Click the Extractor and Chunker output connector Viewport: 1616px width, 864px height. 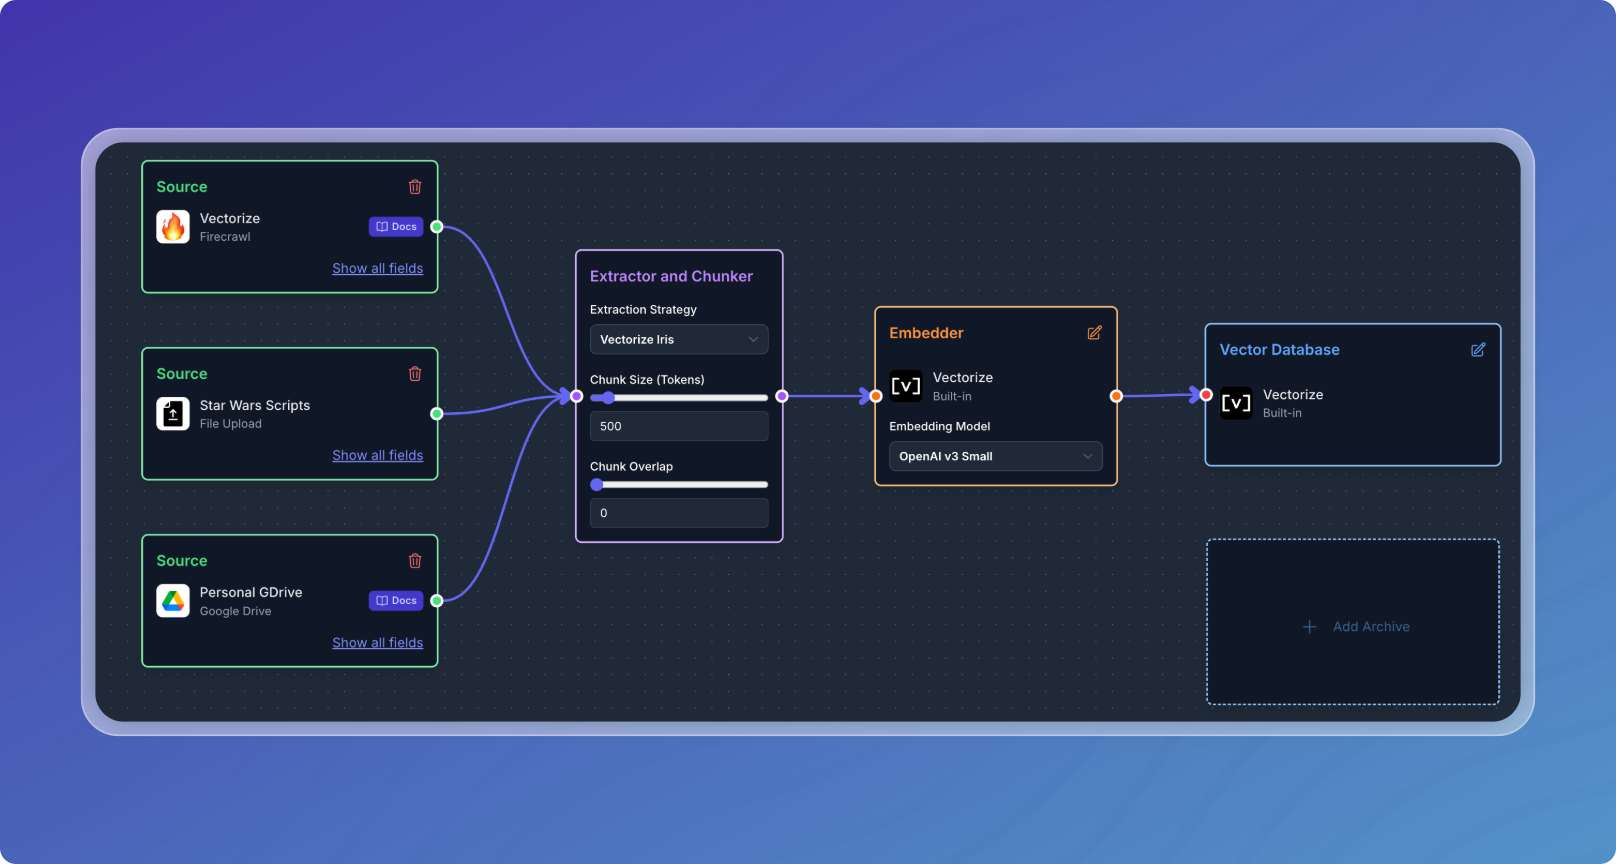[x=782, y=397]
